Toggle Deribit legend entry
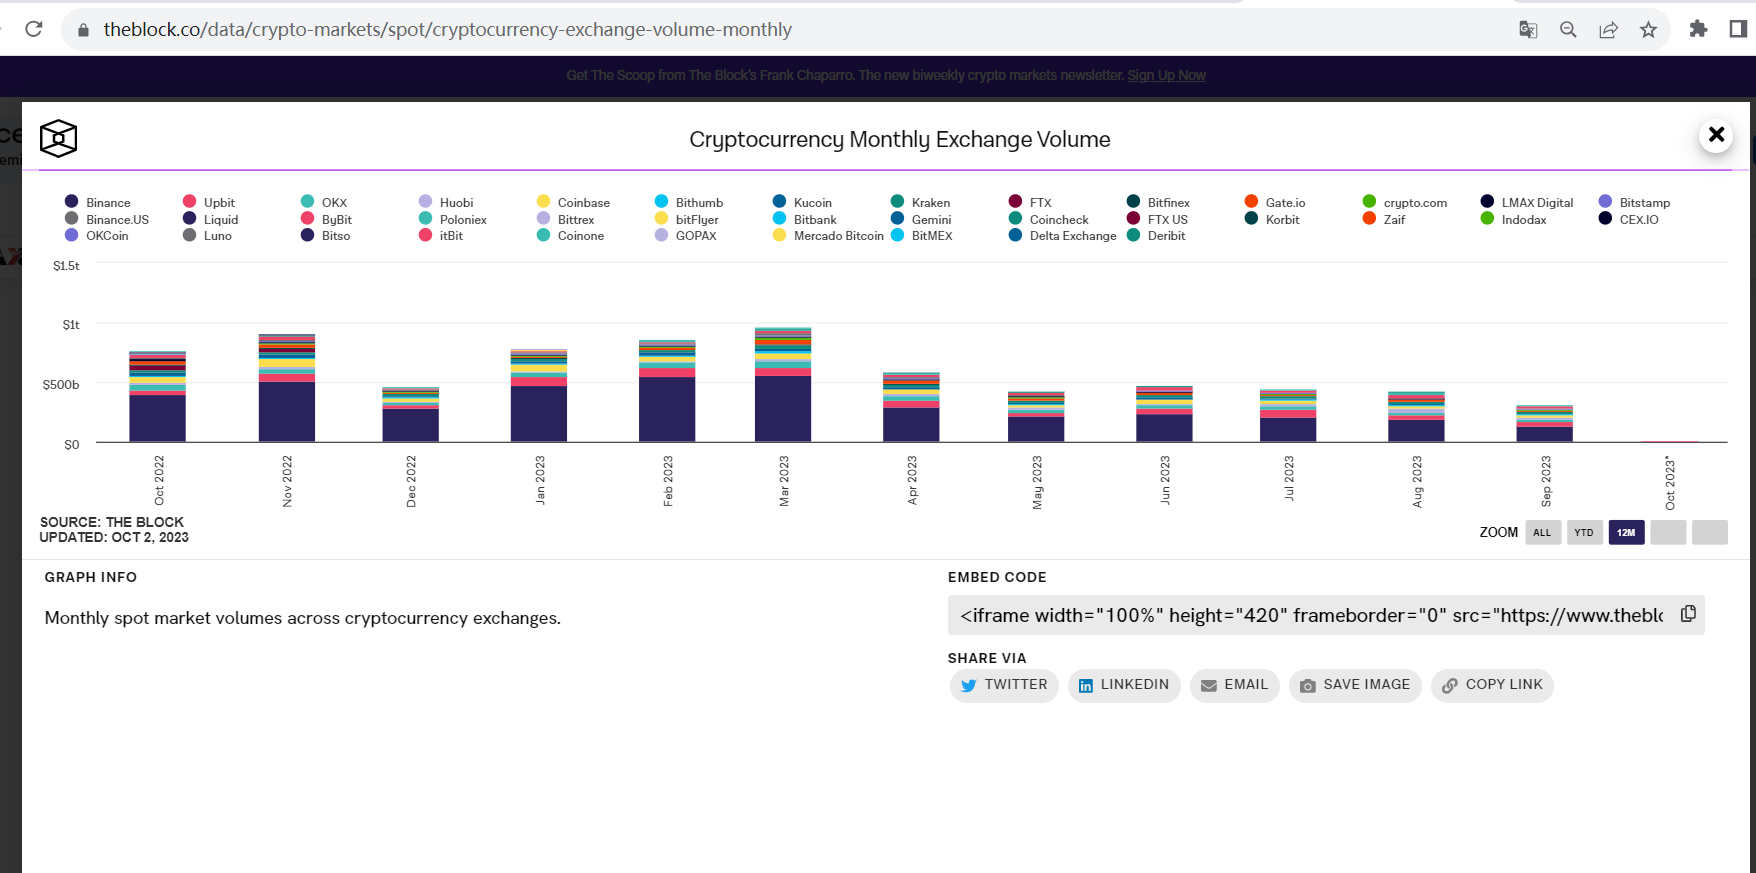The height and width of the screenshot is (873, 1756). point(1156,235)
